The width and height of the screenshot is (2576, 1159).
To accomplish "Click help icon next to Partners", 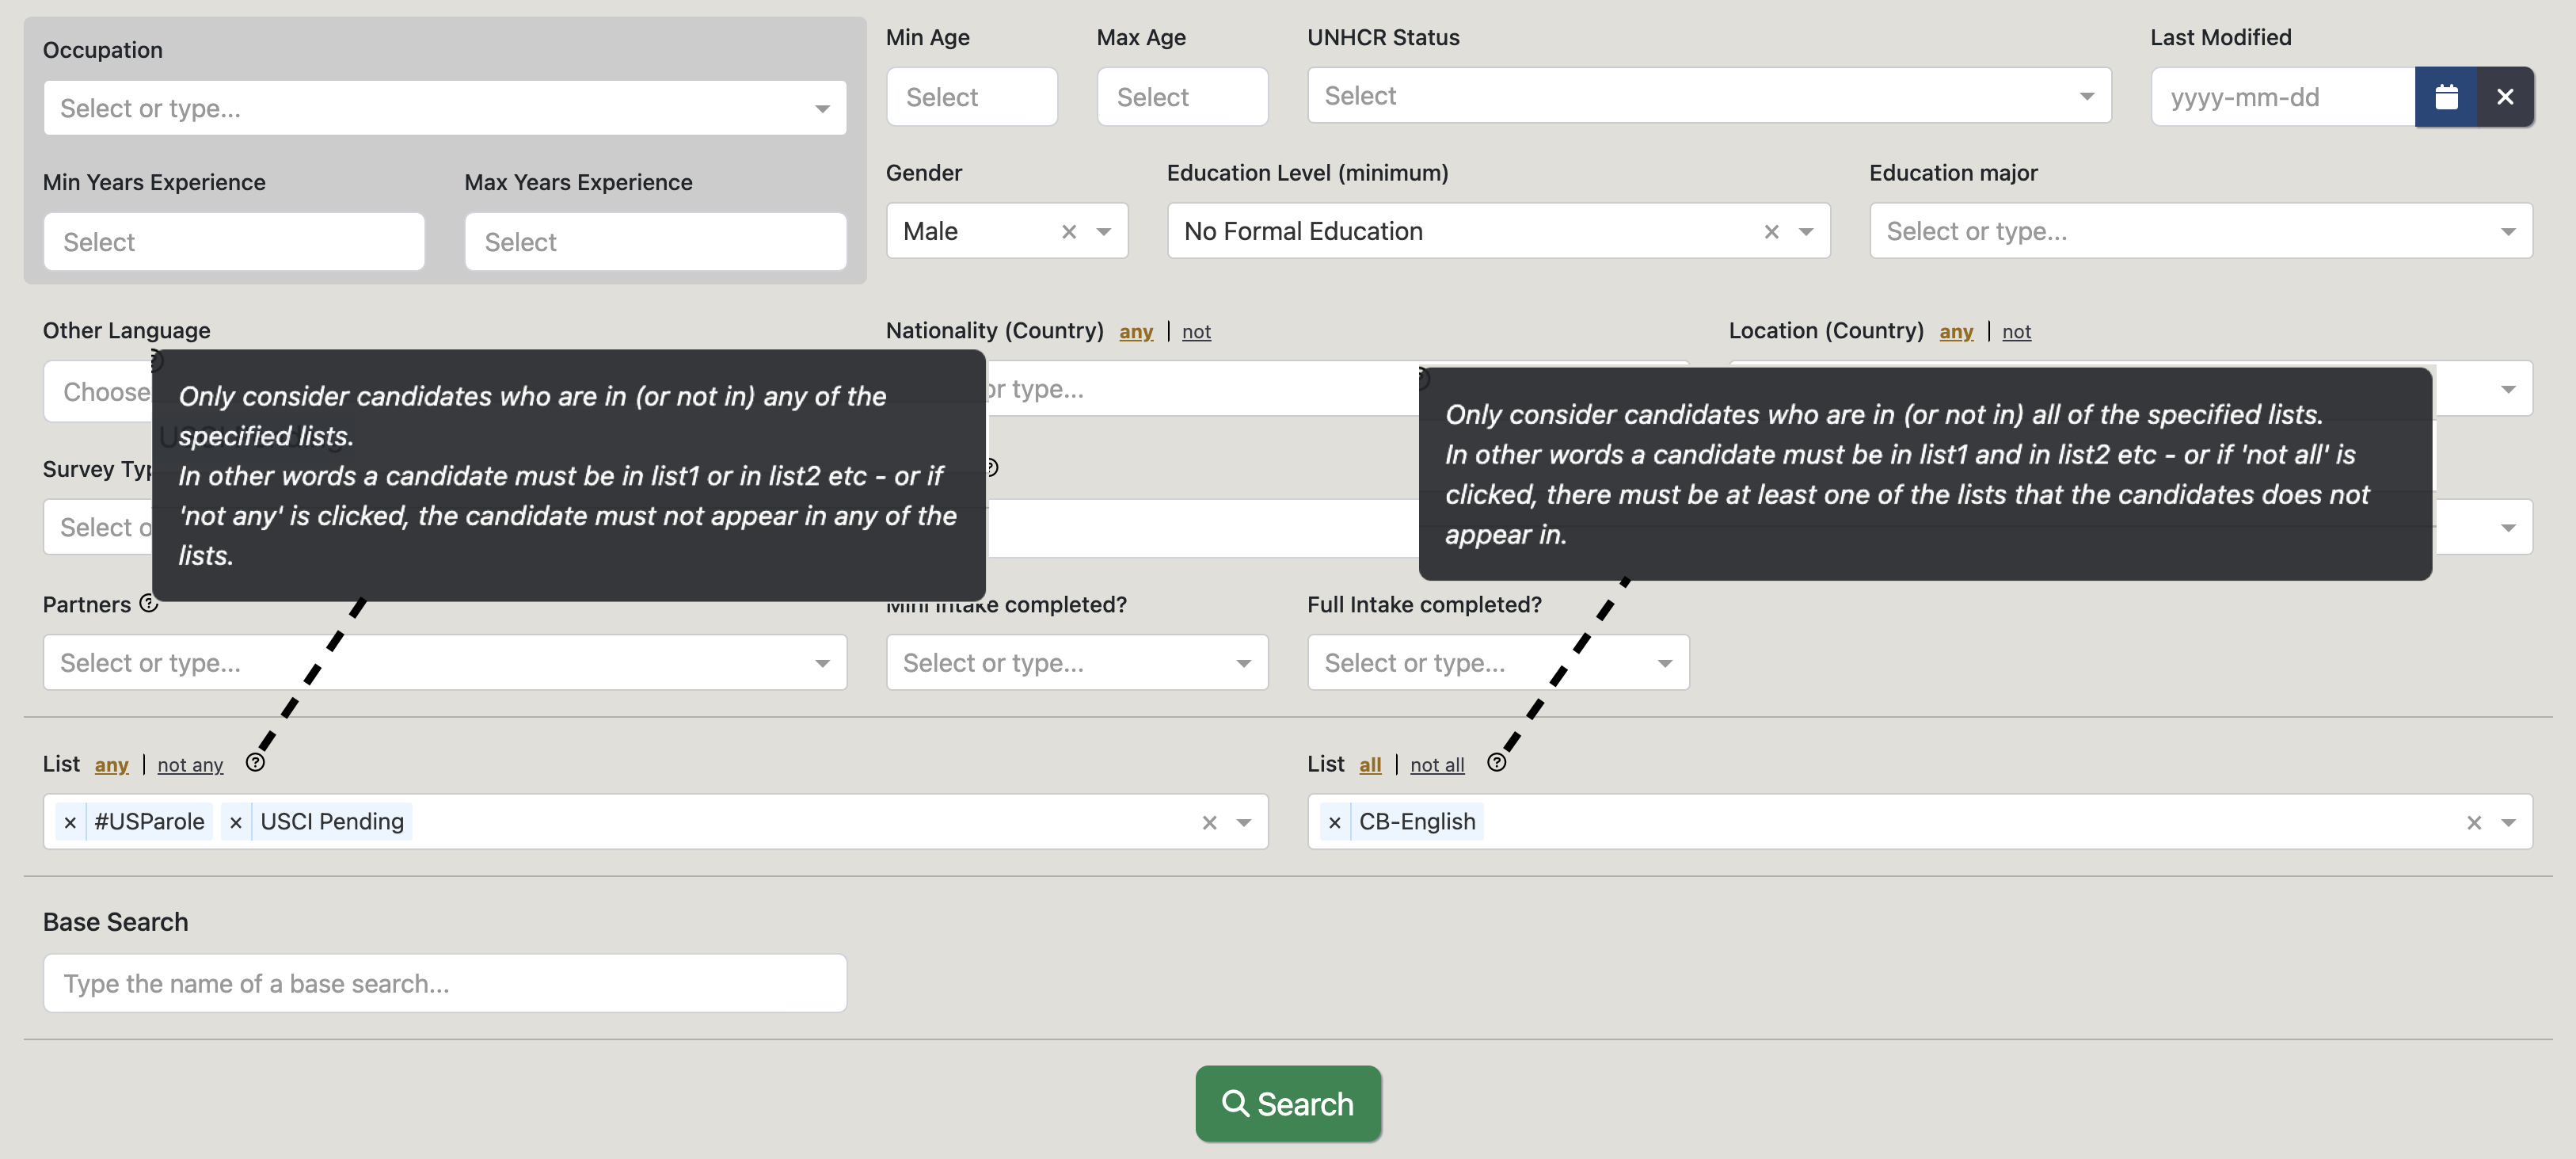I will 149,603.
